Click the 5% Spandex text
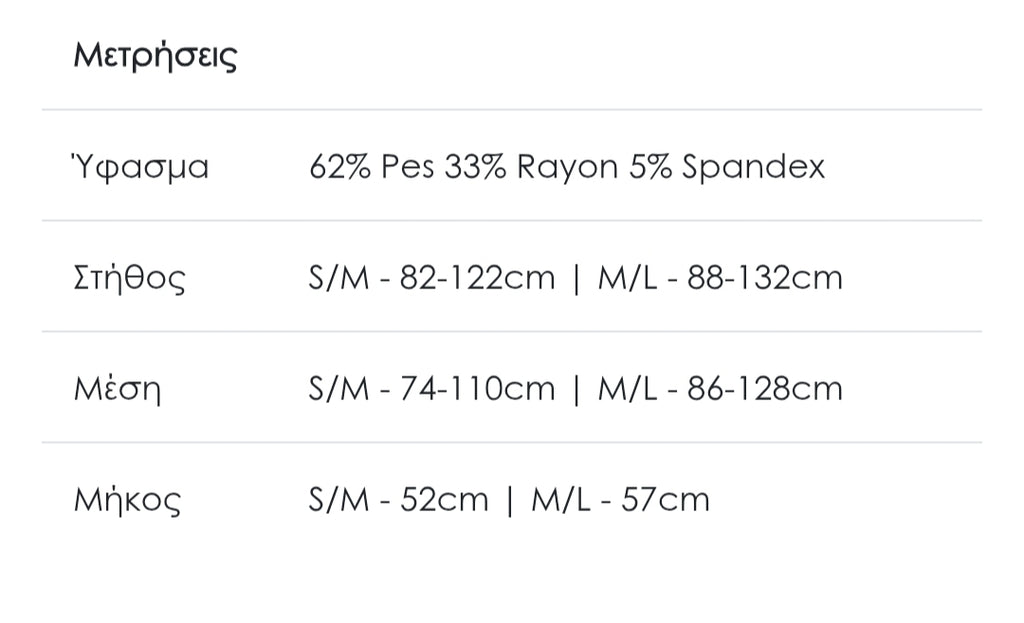 pyautogui.click(x=727, y=166)
